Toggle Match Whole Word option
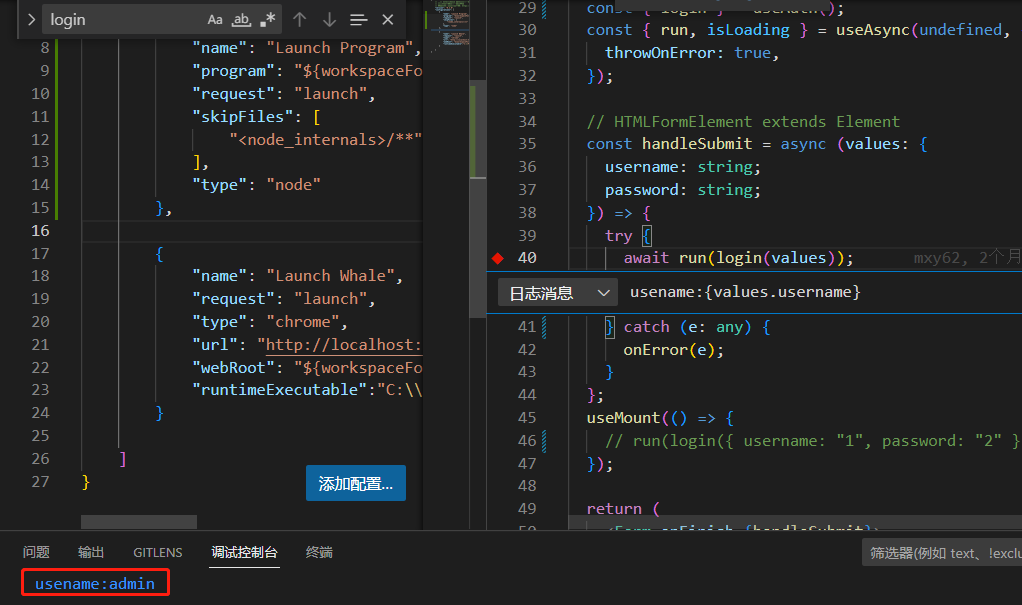Screen dimensions: 1022x605 (x=241, y=20)
